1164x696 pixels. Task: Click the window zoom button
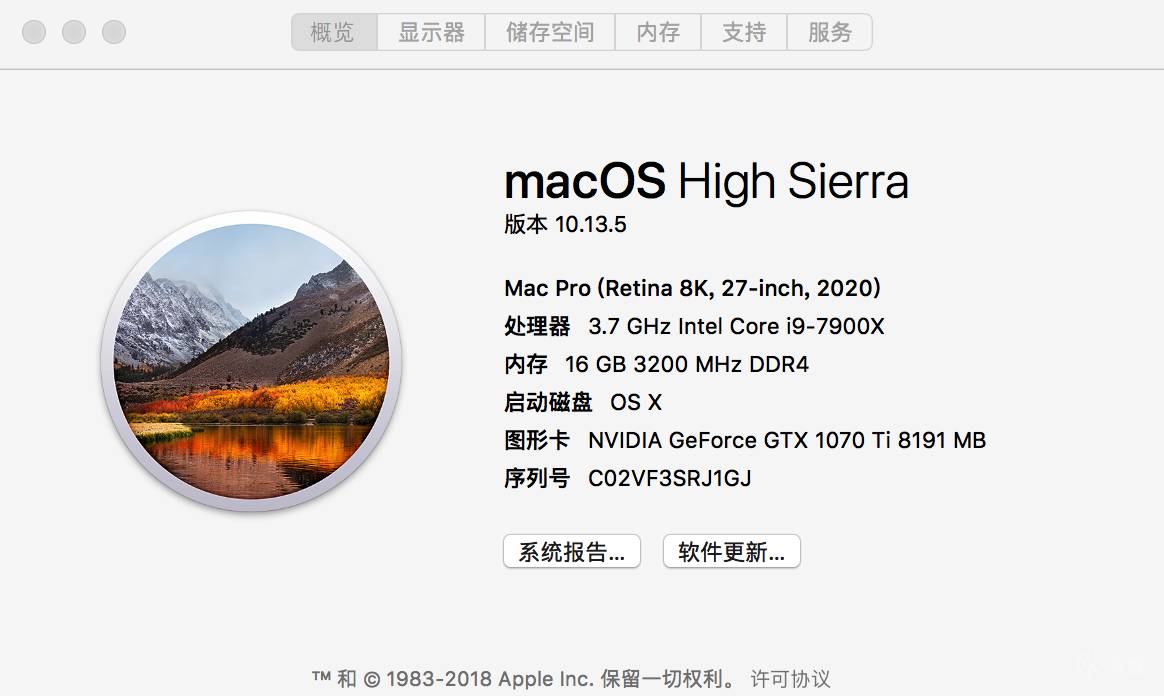click(x=114, y=32)
